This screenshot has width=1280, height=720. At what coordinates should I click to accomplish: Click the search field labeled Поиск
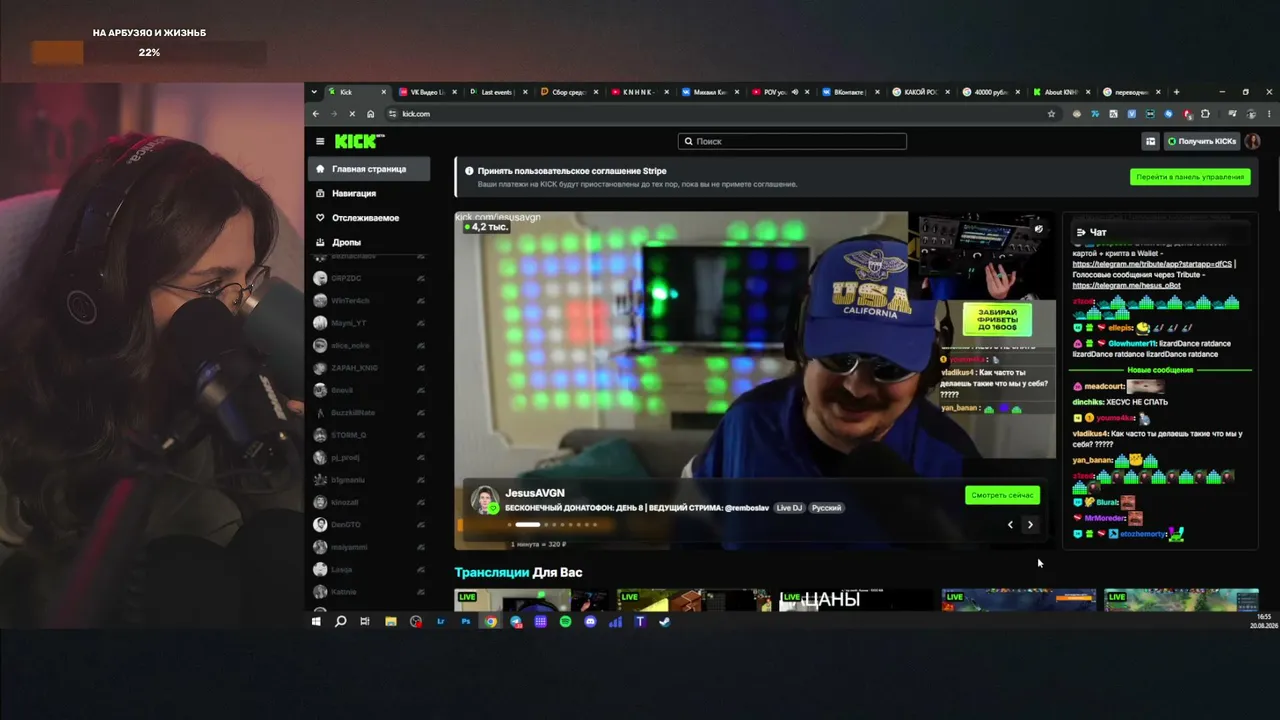[792, 141]
